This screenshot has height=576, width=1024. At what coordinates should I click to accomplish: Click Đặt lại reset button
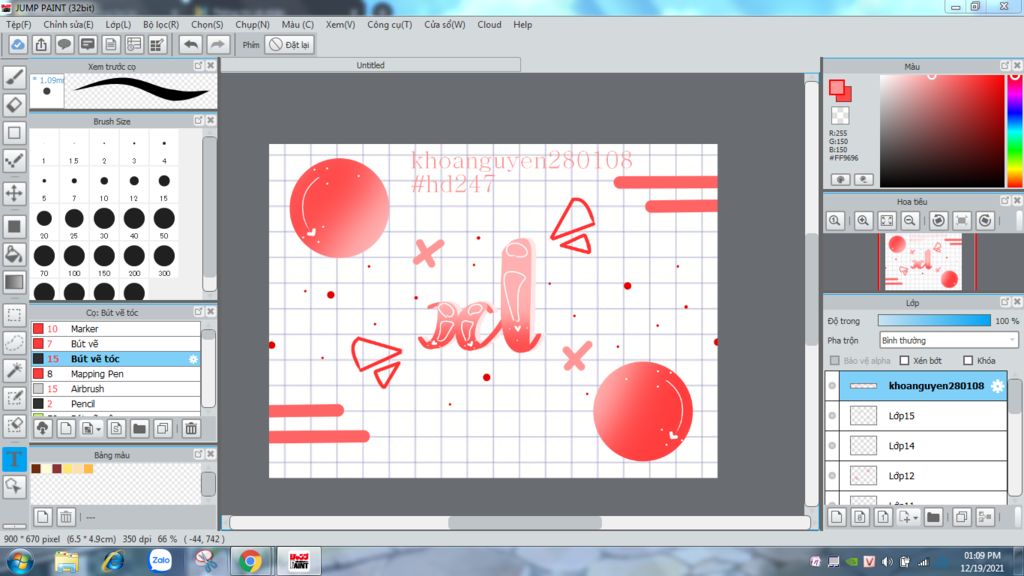(290, 45)
